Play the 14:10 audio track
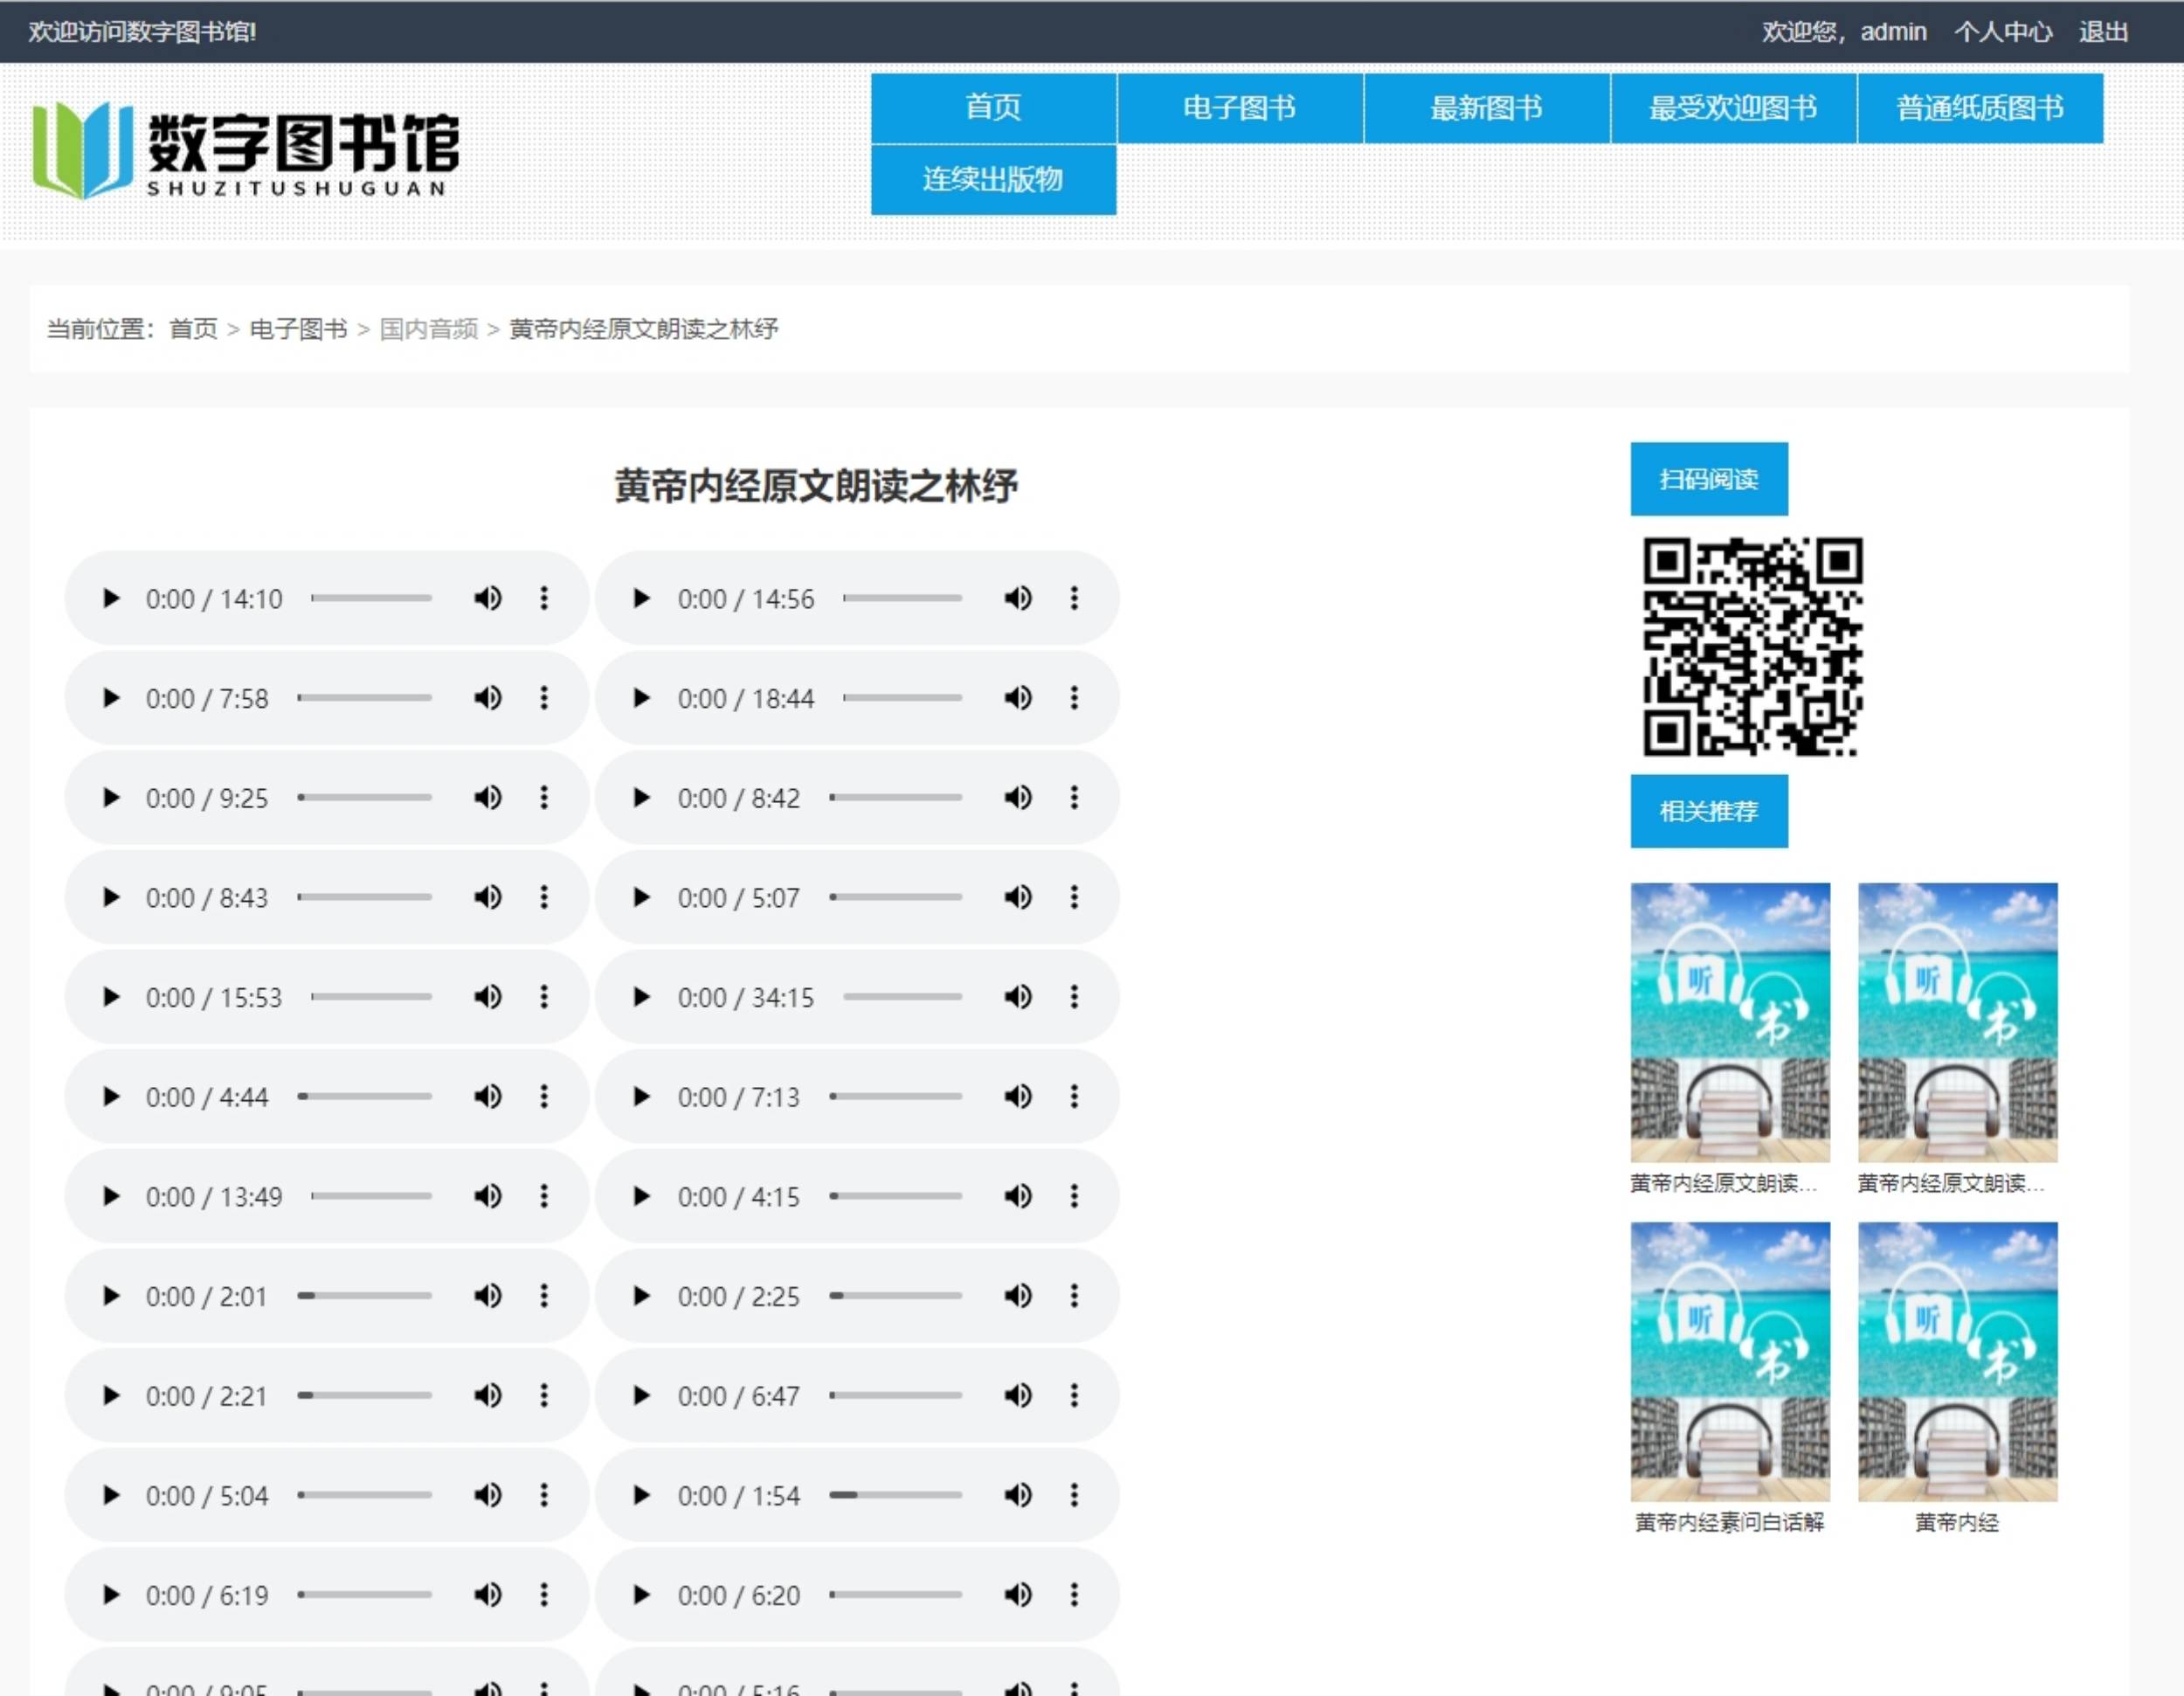Image resolution: width=2184 pixels, height=1696 pixels. tap(111, 598)
